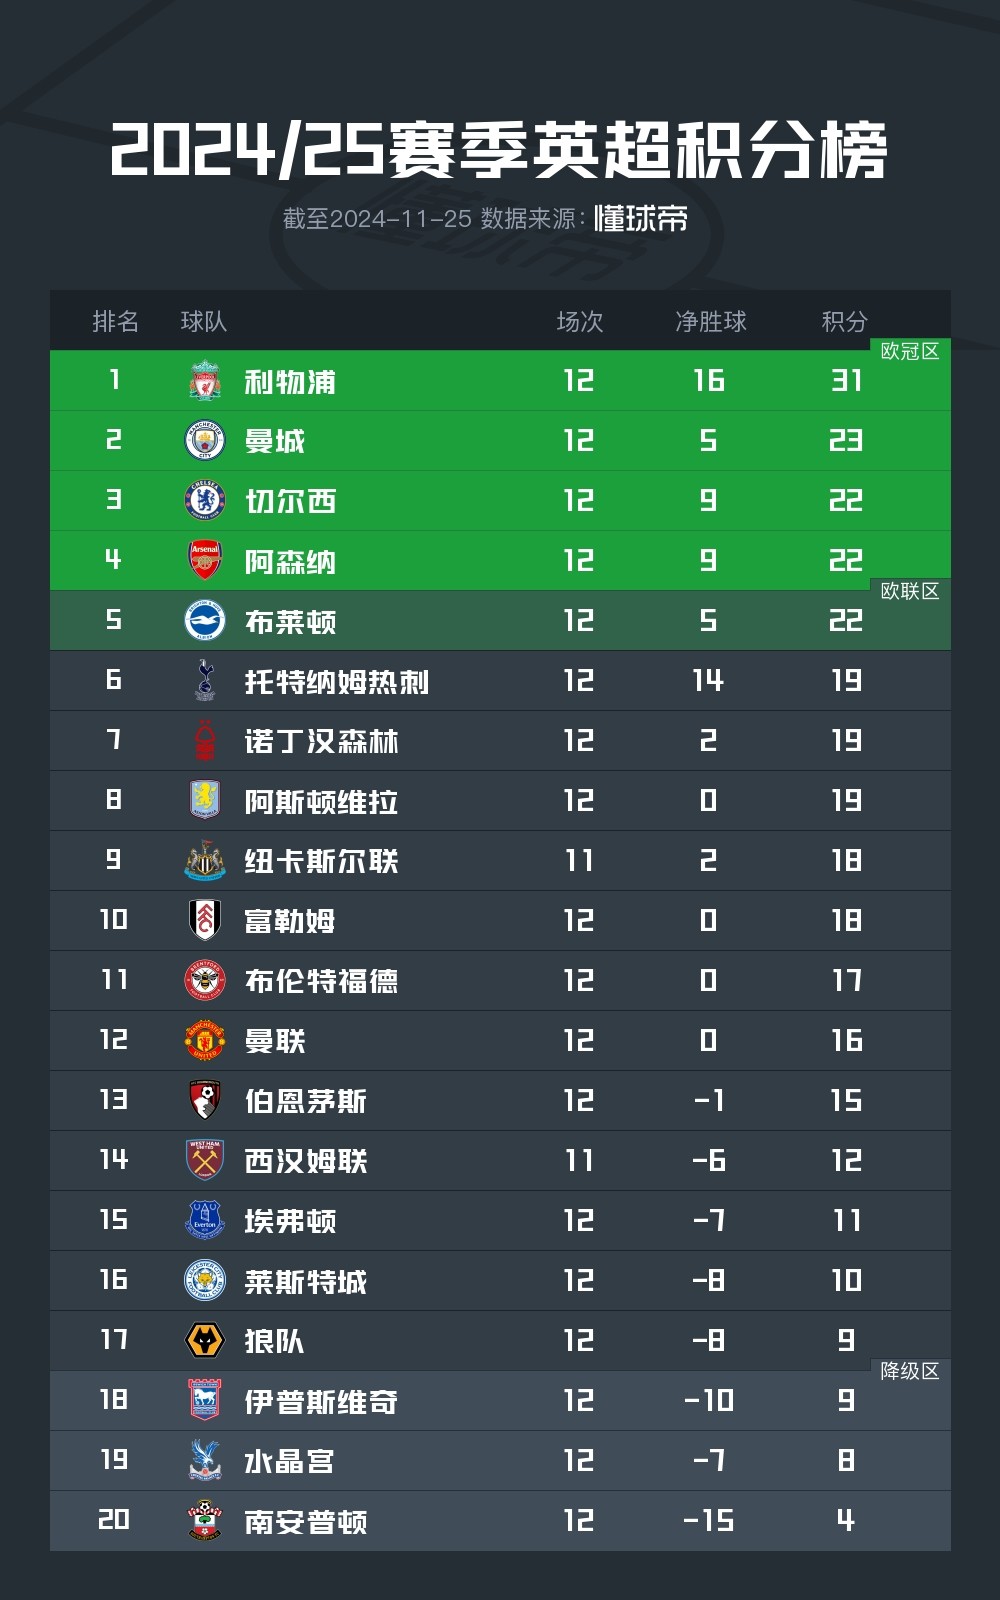The width and height of the screenshot is (1000, 1600).
Task: Click the Manchester United crest icon
Action: 205,1041
